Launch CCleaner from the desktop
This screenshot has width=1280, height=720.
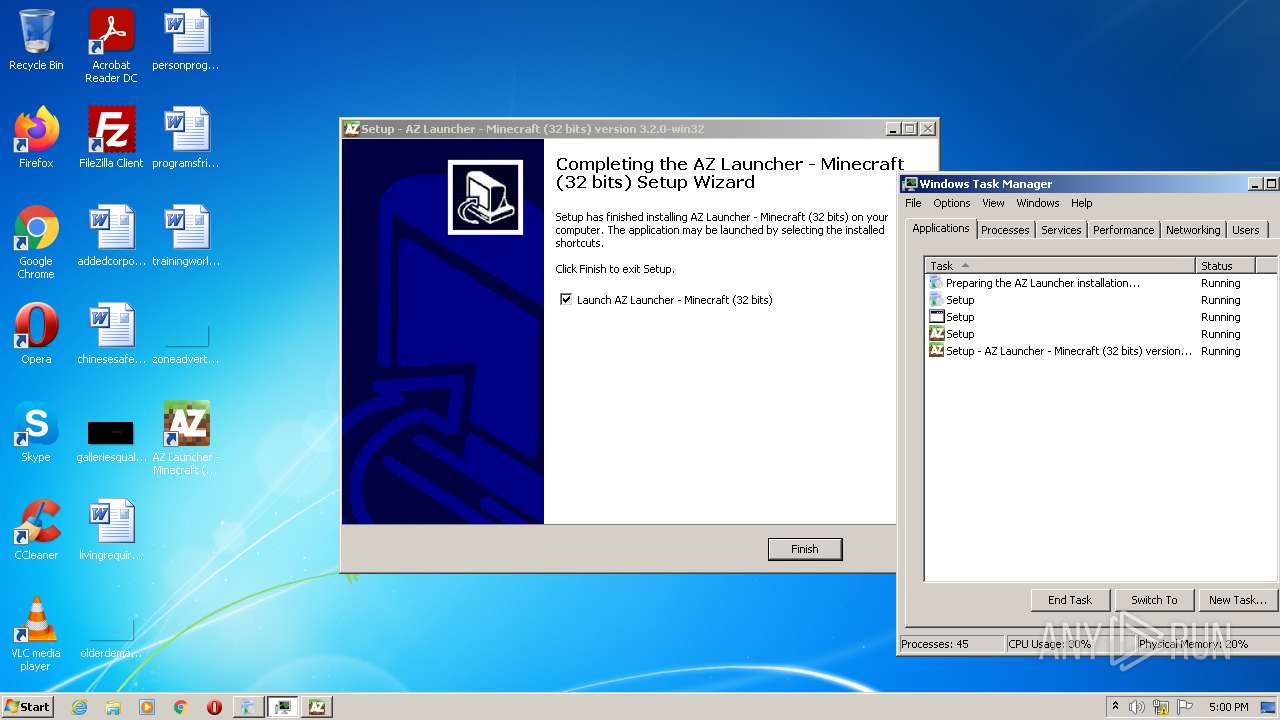(36, 530)
